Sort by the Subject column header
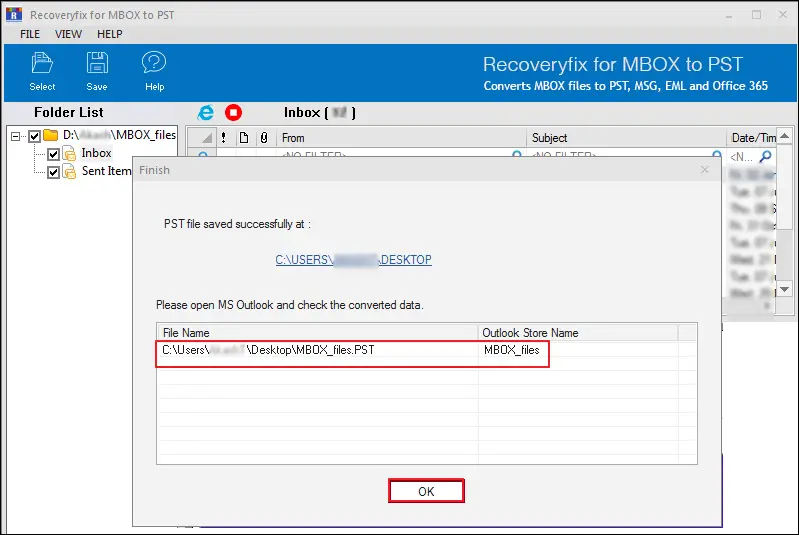Viewport: 799px width, 535px height. tap(626, 138)
